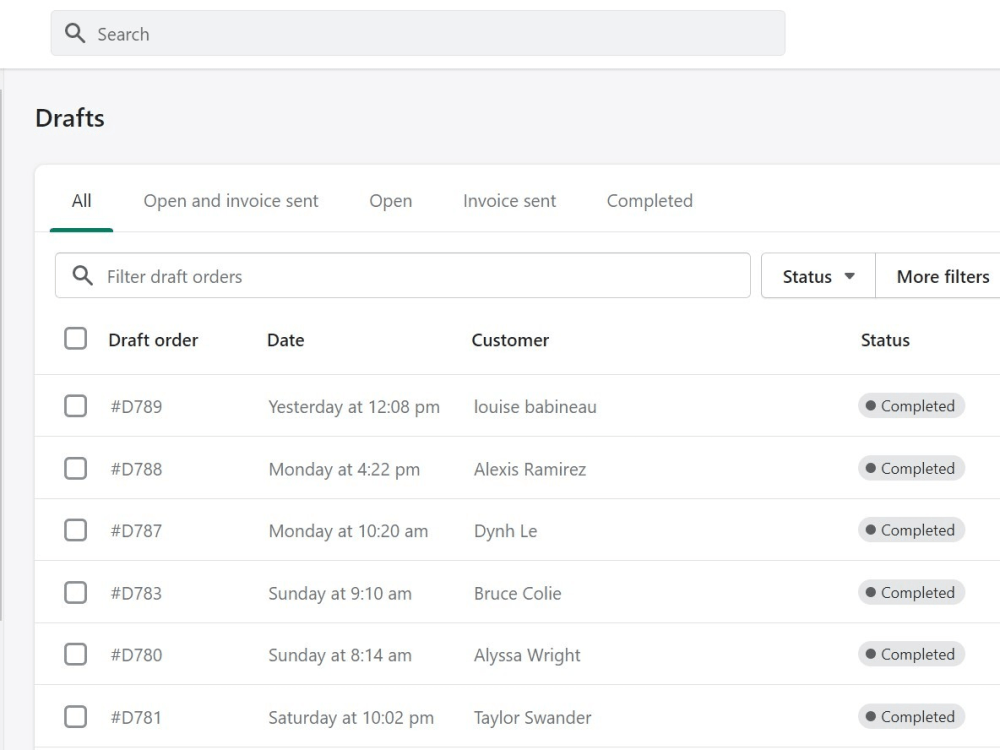Click Completed status badge for #D789

click(x=911, y=406)
